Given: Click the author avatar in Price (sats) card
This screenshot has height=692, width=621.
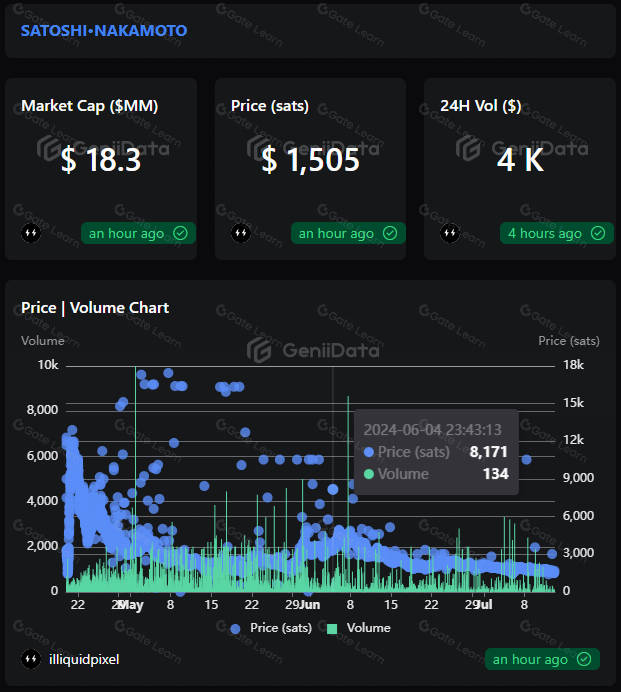Looking at the screenshot, I should pos(241,233).
